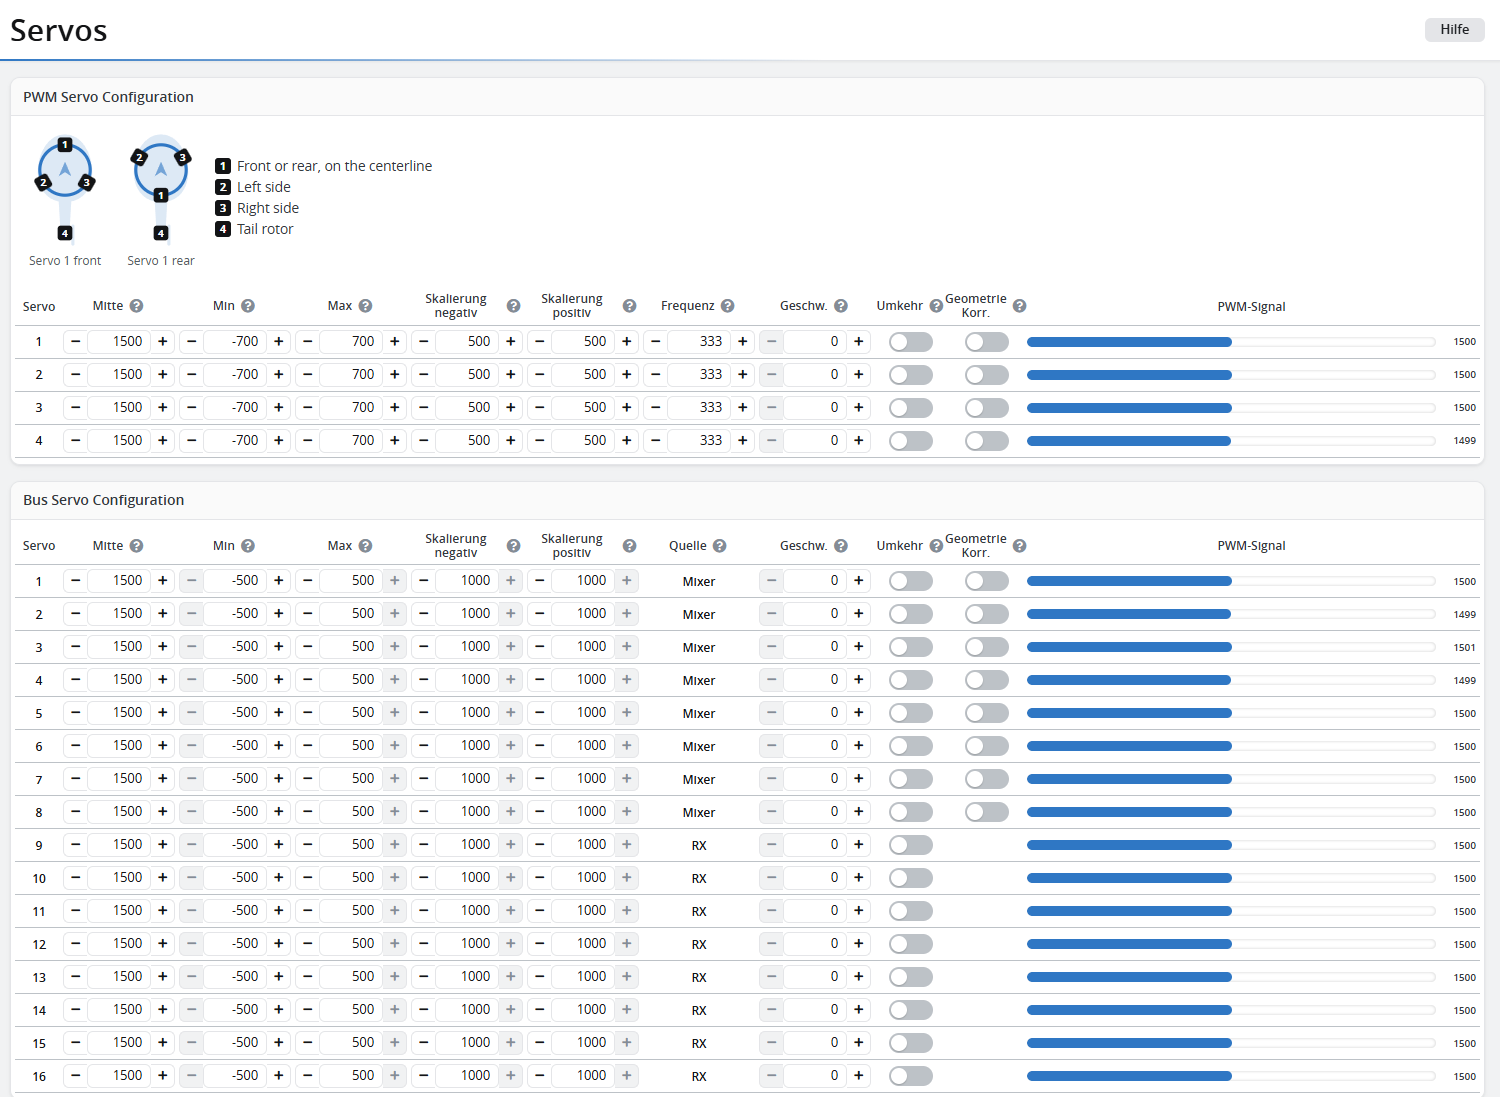Show Geometrie Korr. help in Bus section

click(1019, 546)
